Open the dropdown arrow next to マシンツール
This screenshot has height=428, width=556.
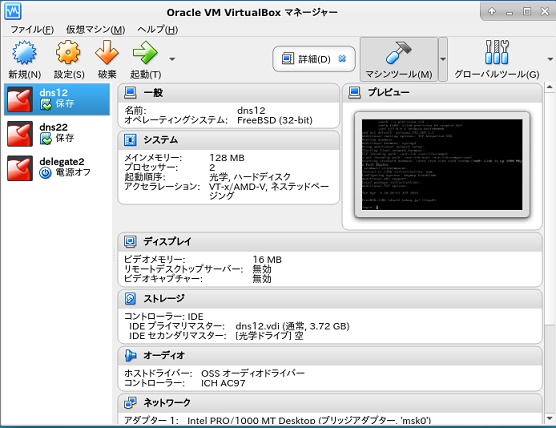(x=443, y=59)
